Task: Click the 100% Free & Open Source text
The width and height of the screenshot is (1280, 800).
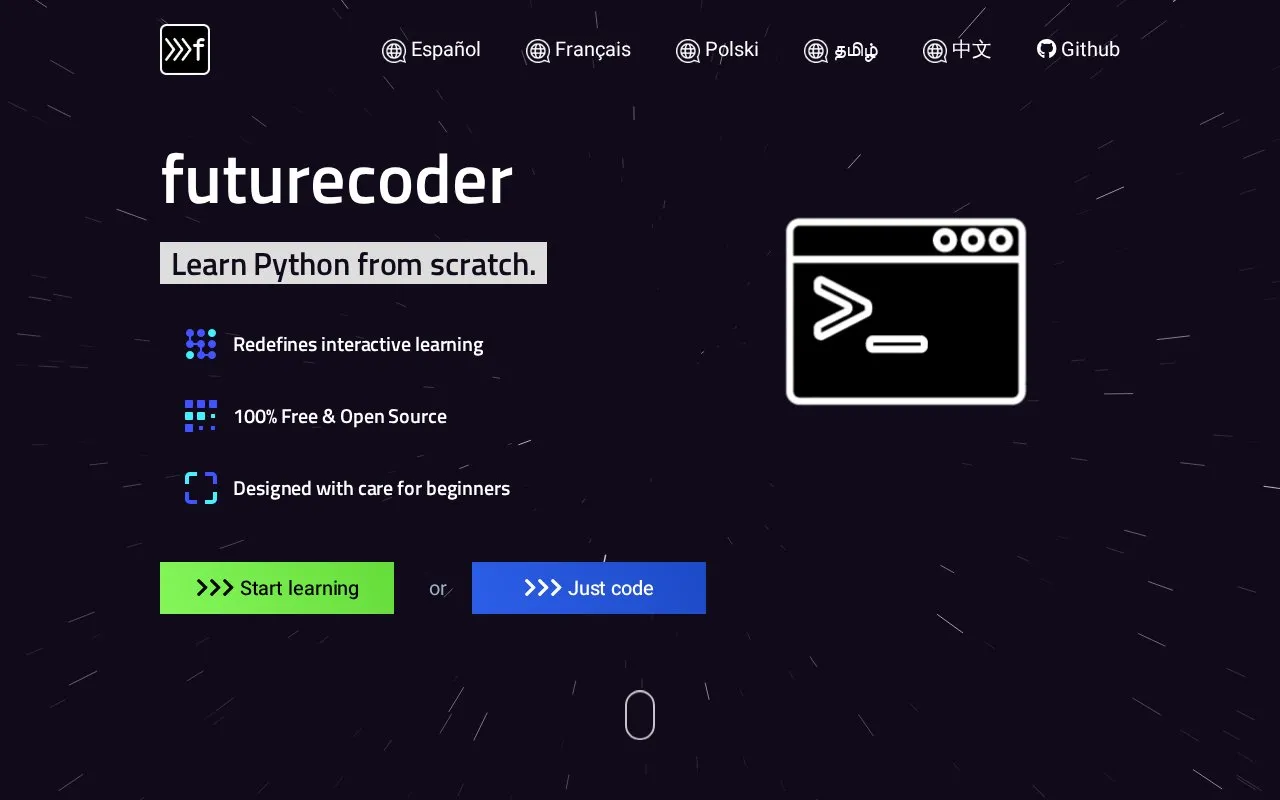Action: [340, 416]
